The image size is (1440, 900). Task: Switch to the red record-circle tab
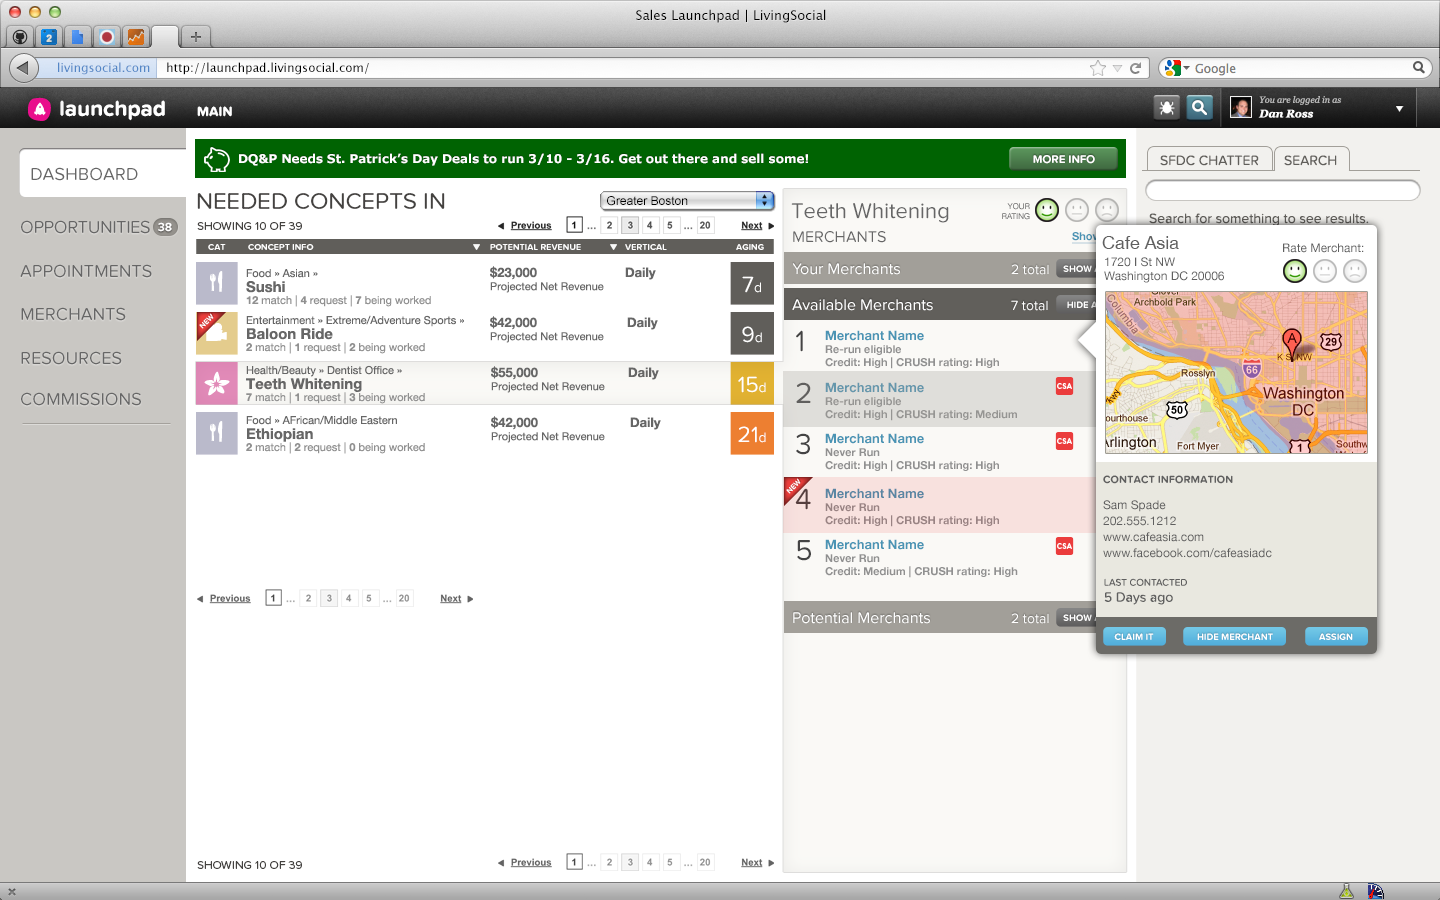click(107, 37)
